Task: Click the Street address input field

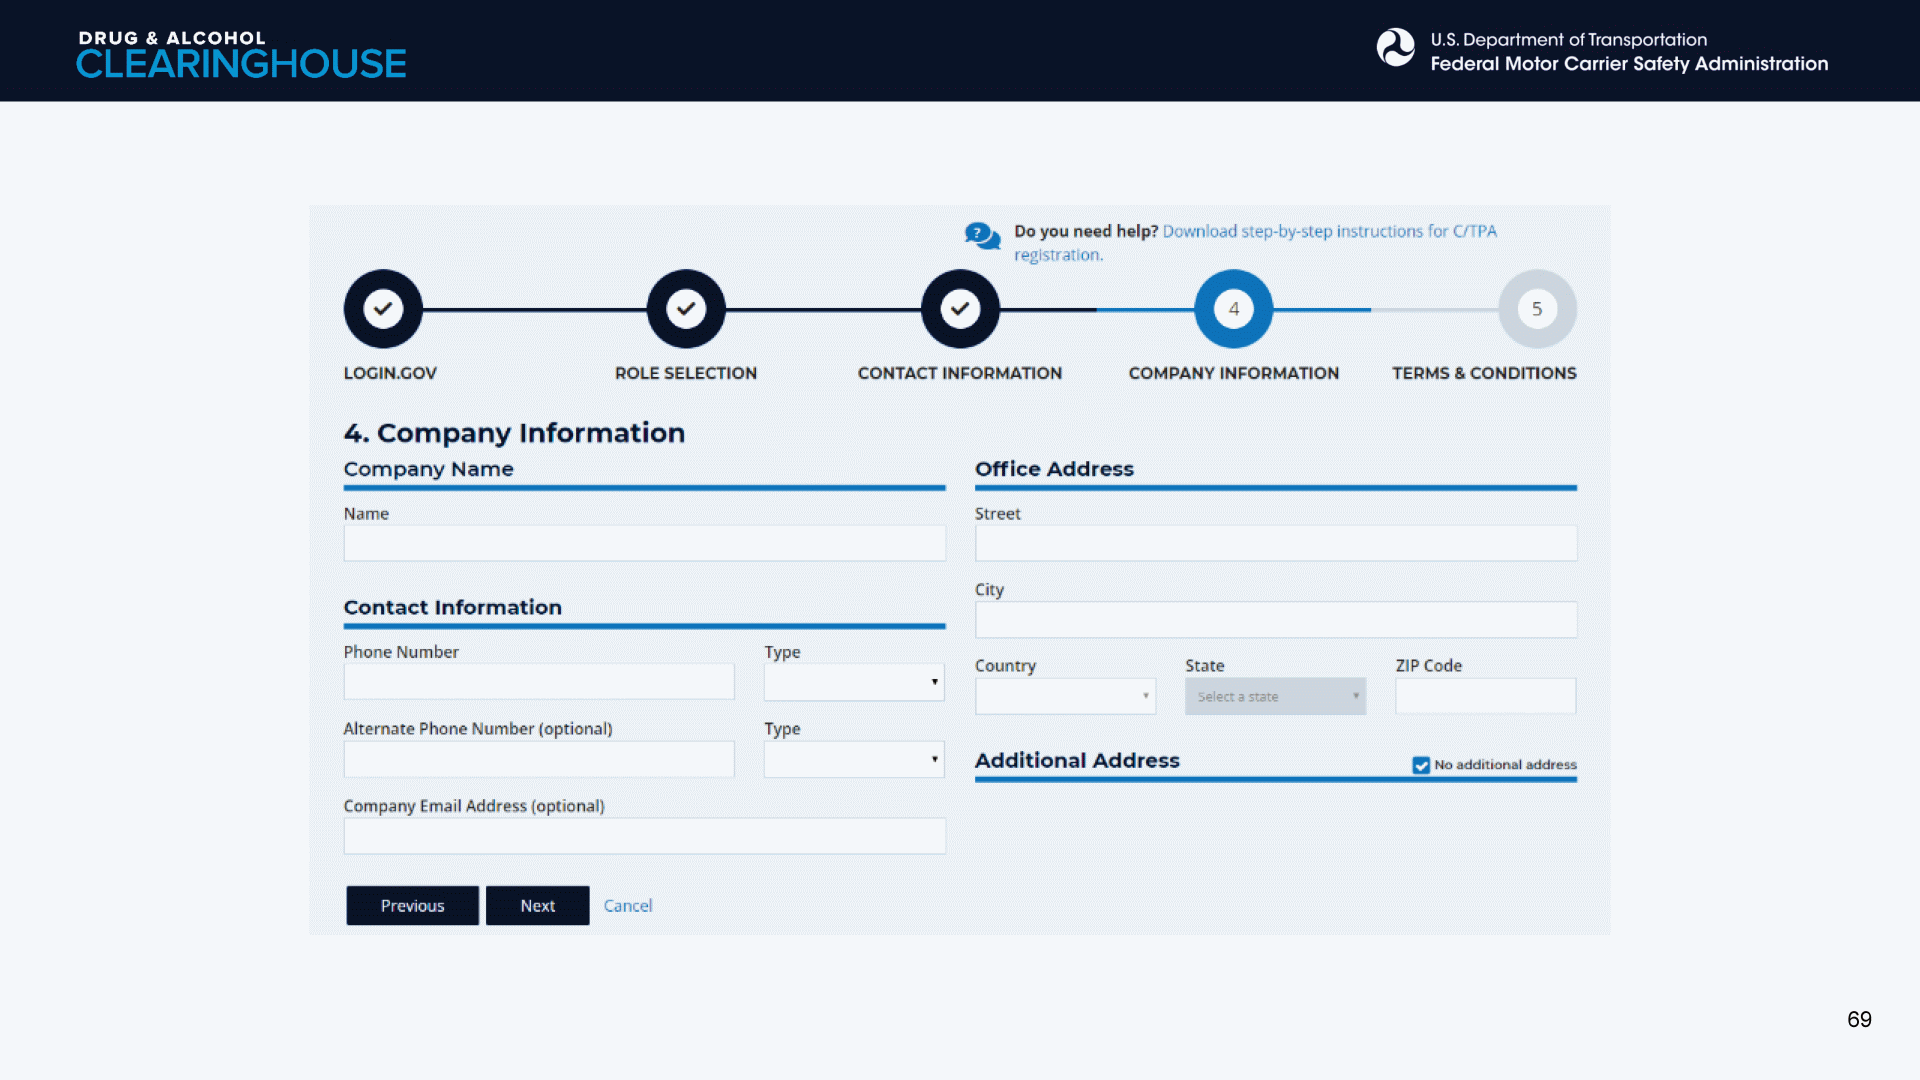Action: pos(1275,543)
